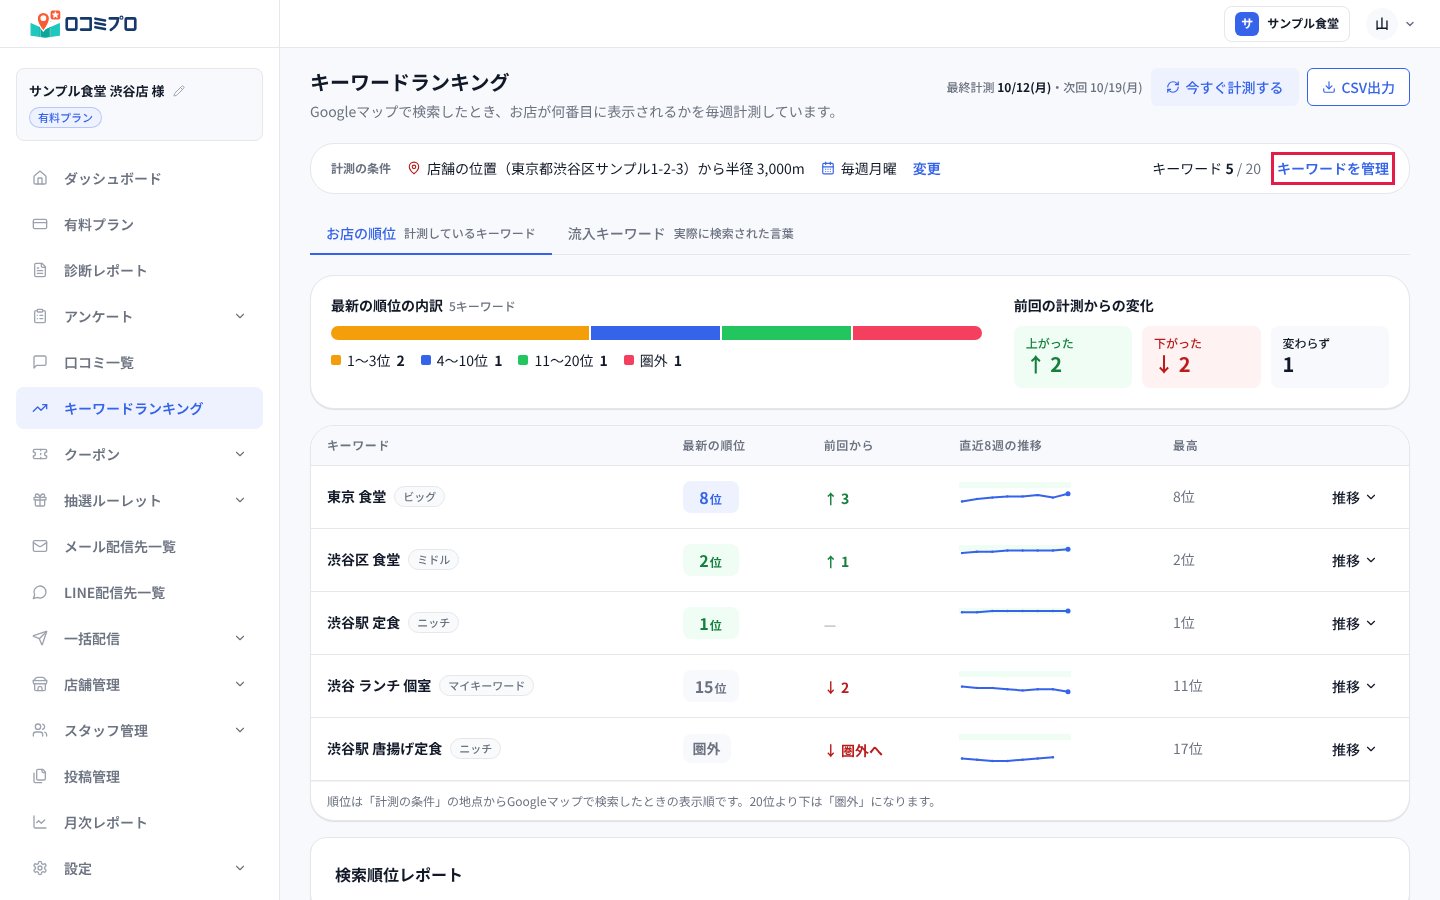
Task: Open 投稿管理 in the sidebar
Action: click(139, 776)
